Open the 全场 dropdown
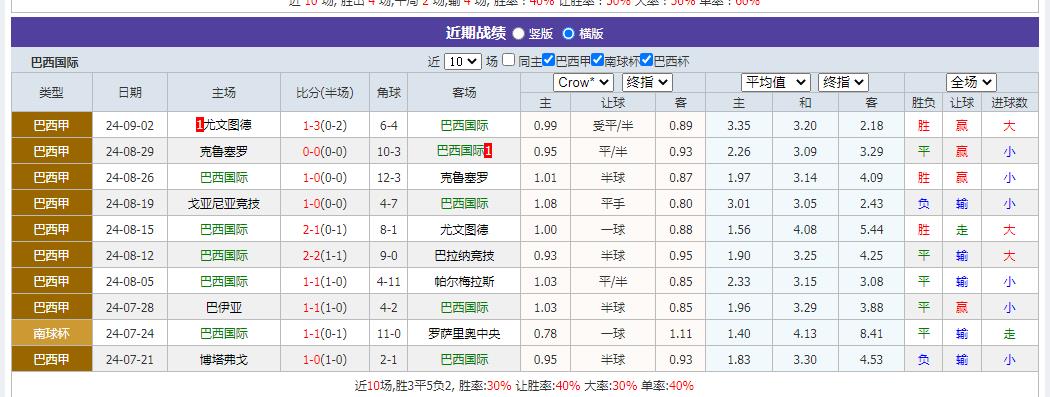The width and height of the screenshot is (1050, 397). pyautogui.click(x=971, y=82)
